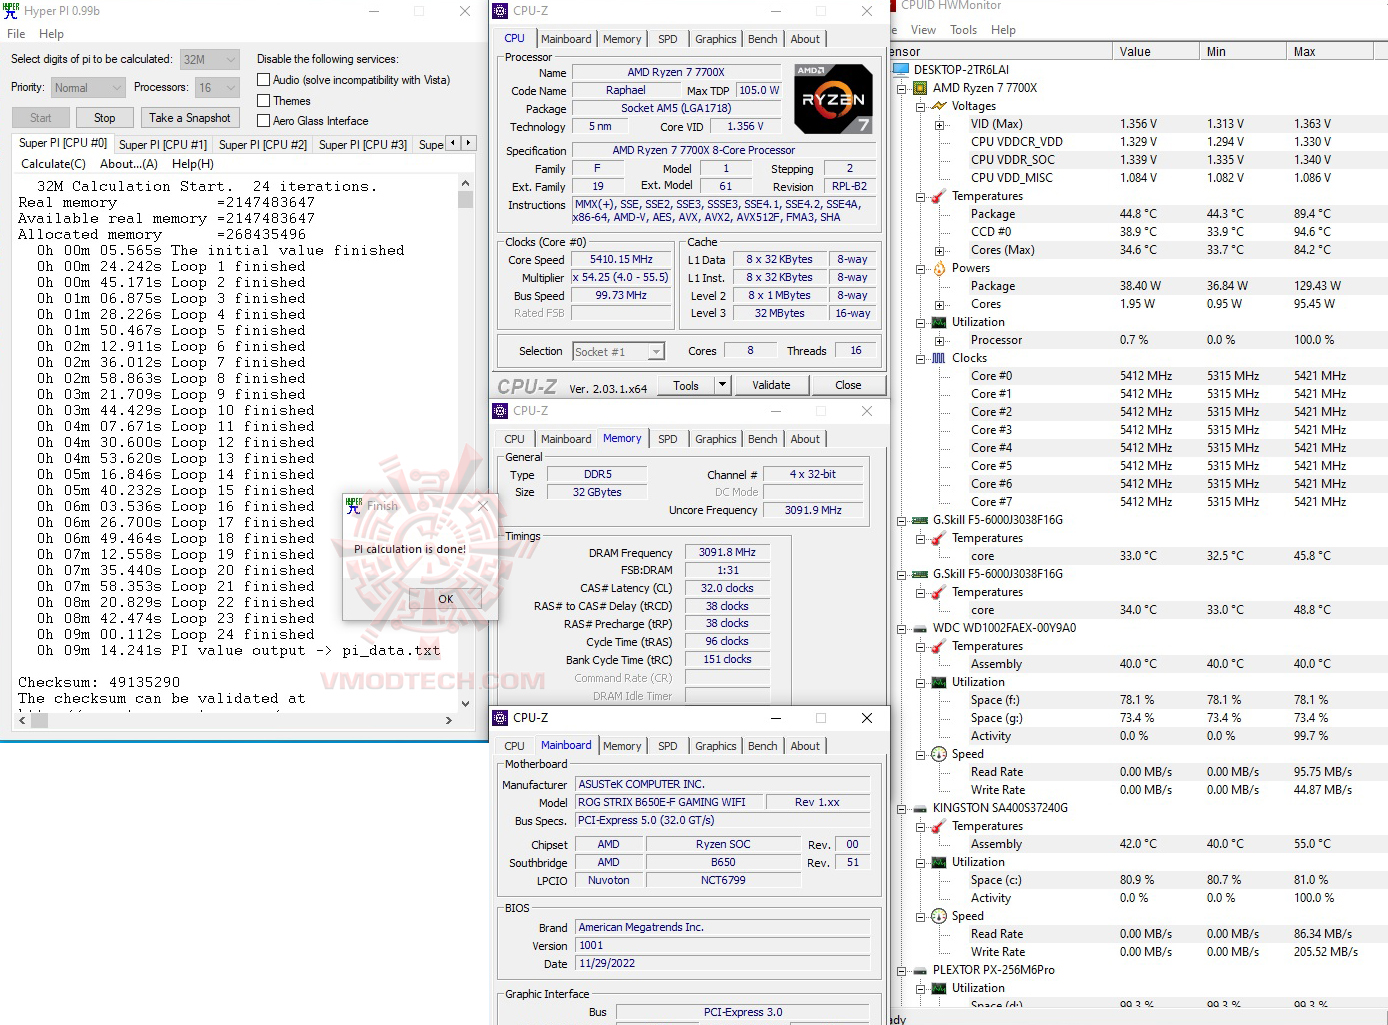Open the Calculate(C) menu in Hyper PI
Image resolution: width=1388 pixels, height=1025 pixels.
pos(54,164)
